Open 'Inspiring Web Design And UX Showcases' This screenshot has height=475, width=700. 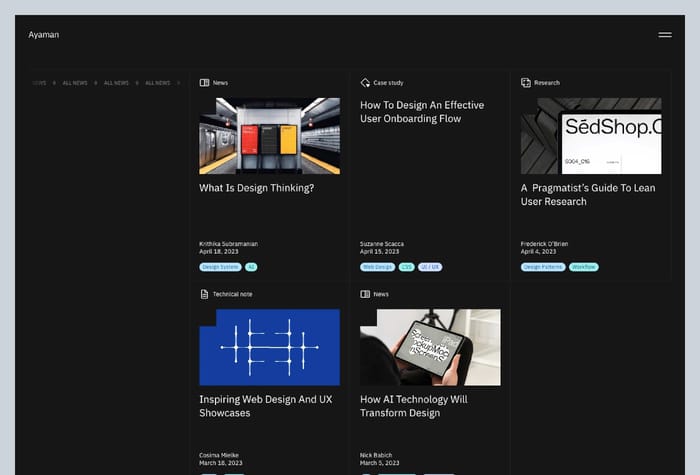[266, 406]
